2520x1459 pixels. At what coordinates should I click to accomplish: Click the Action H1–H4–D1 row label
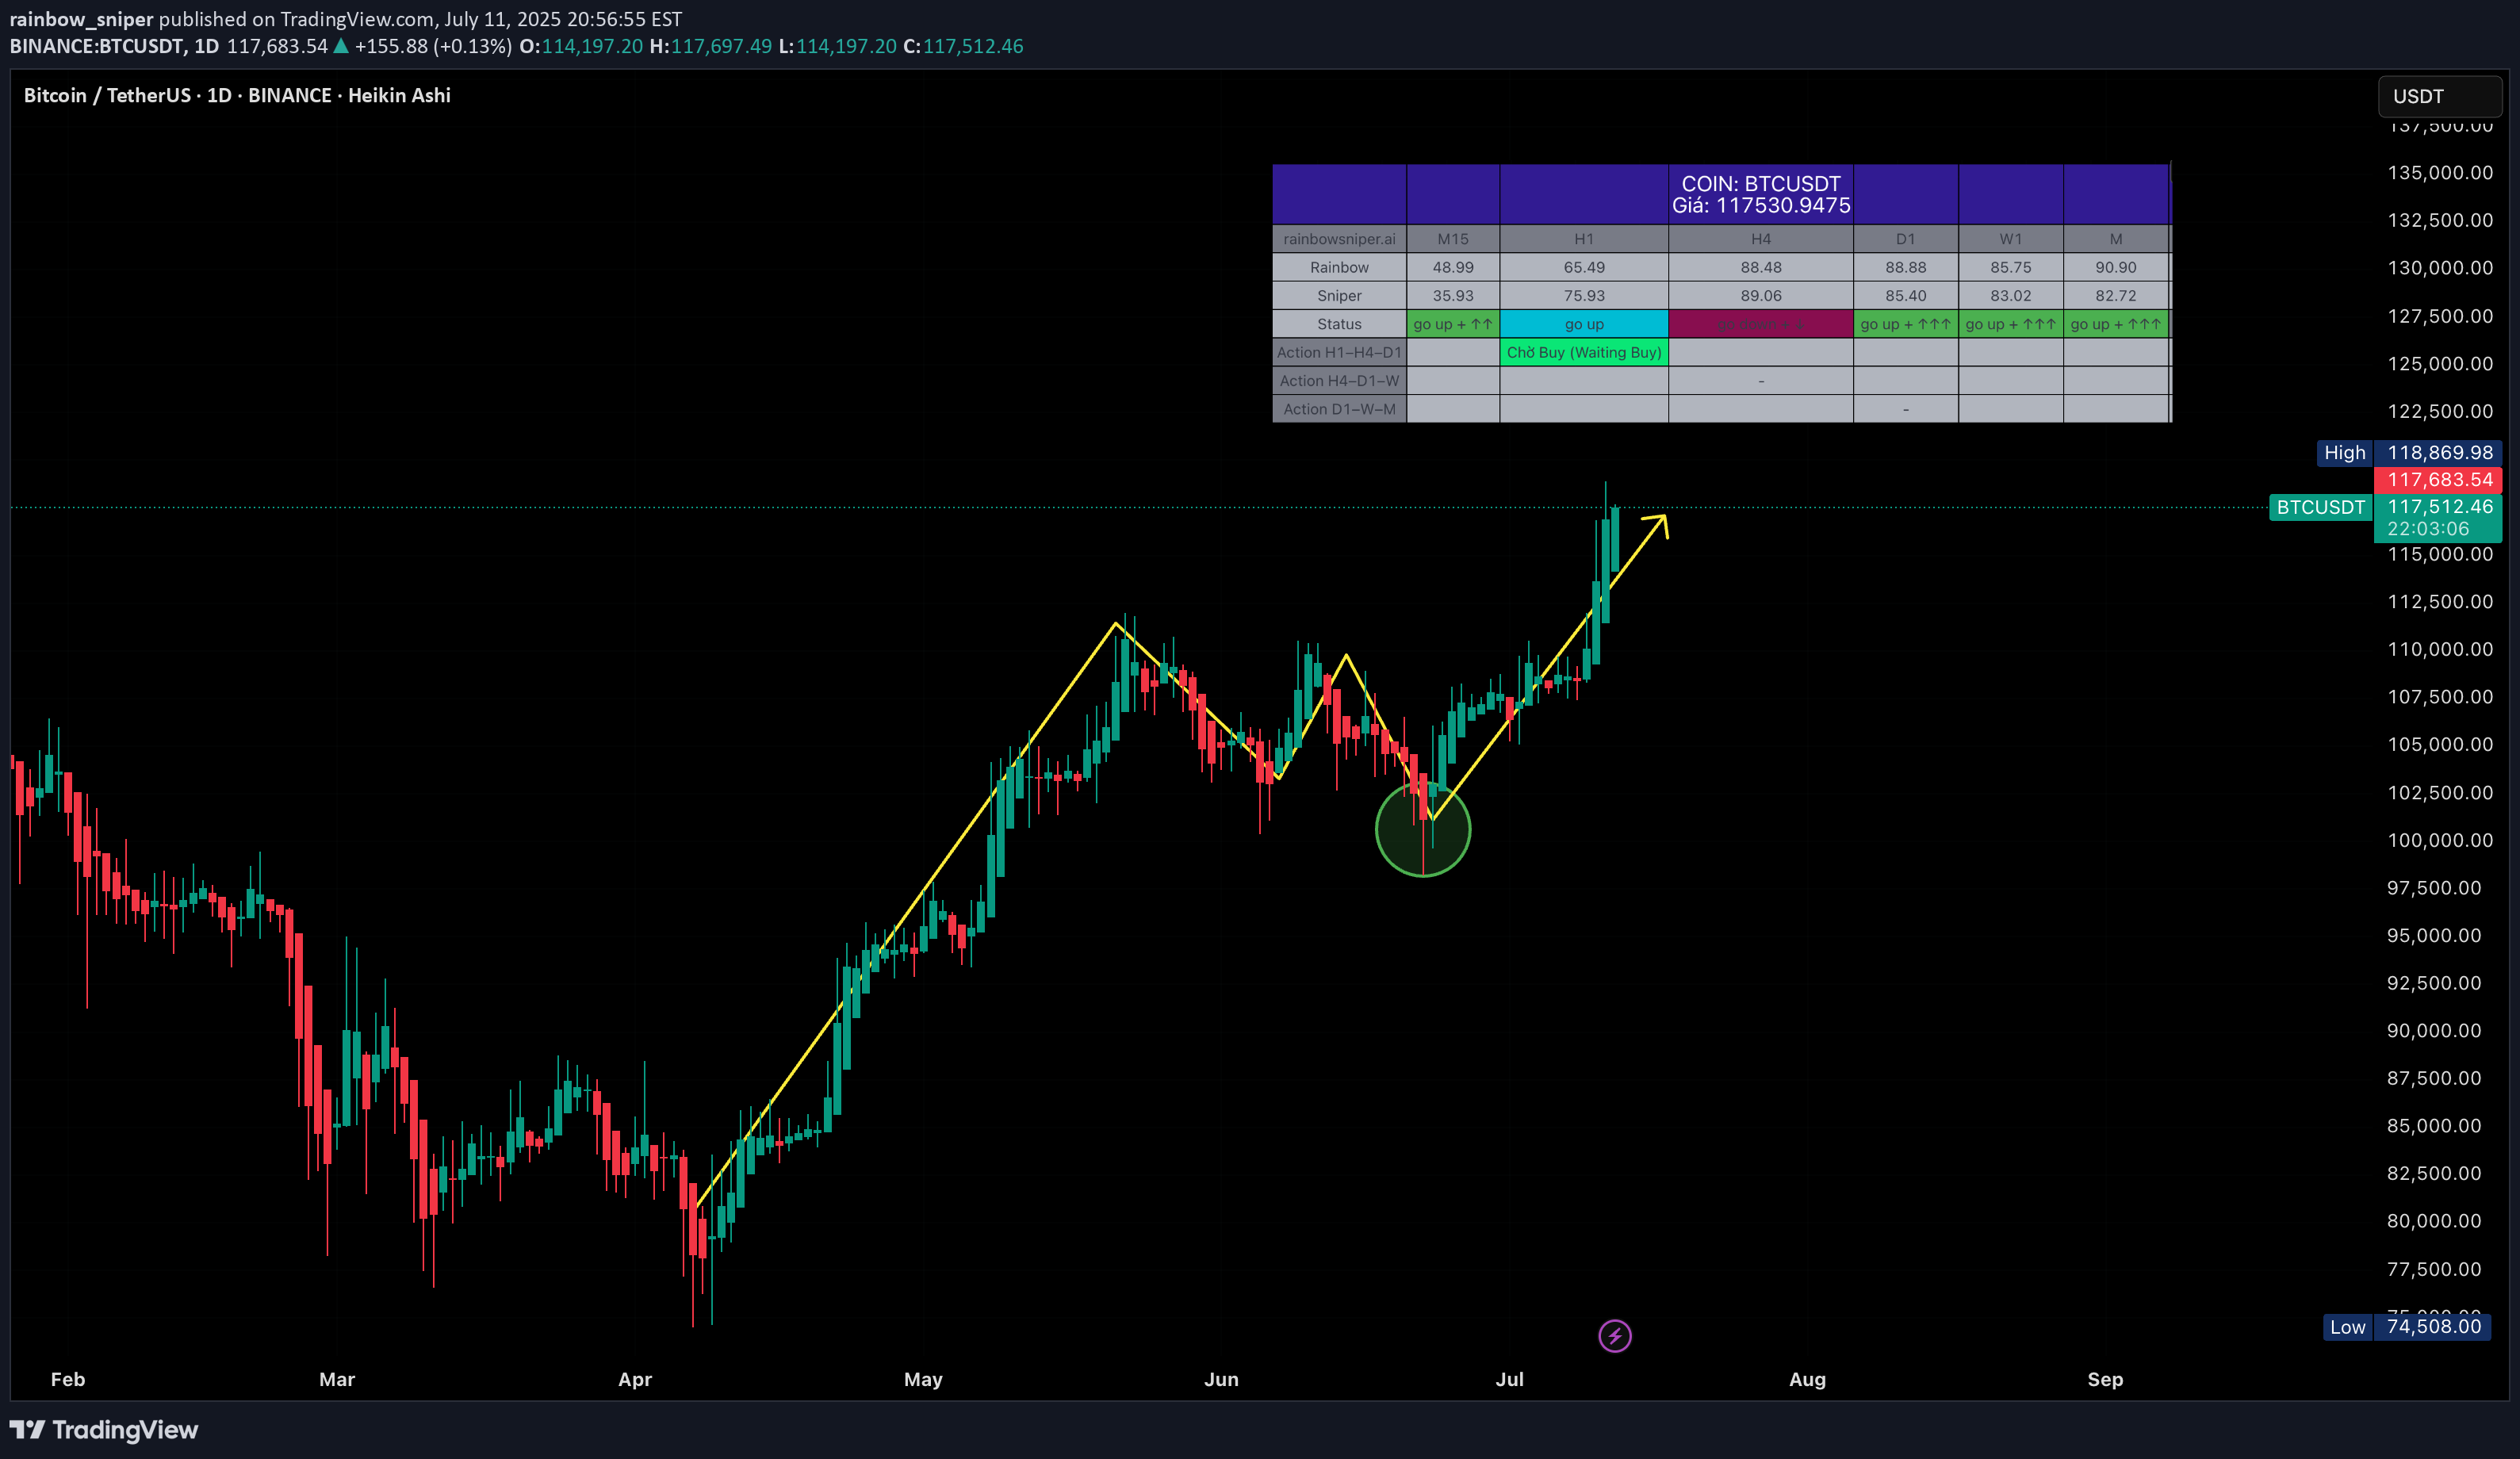click(x=1339, y=352)
